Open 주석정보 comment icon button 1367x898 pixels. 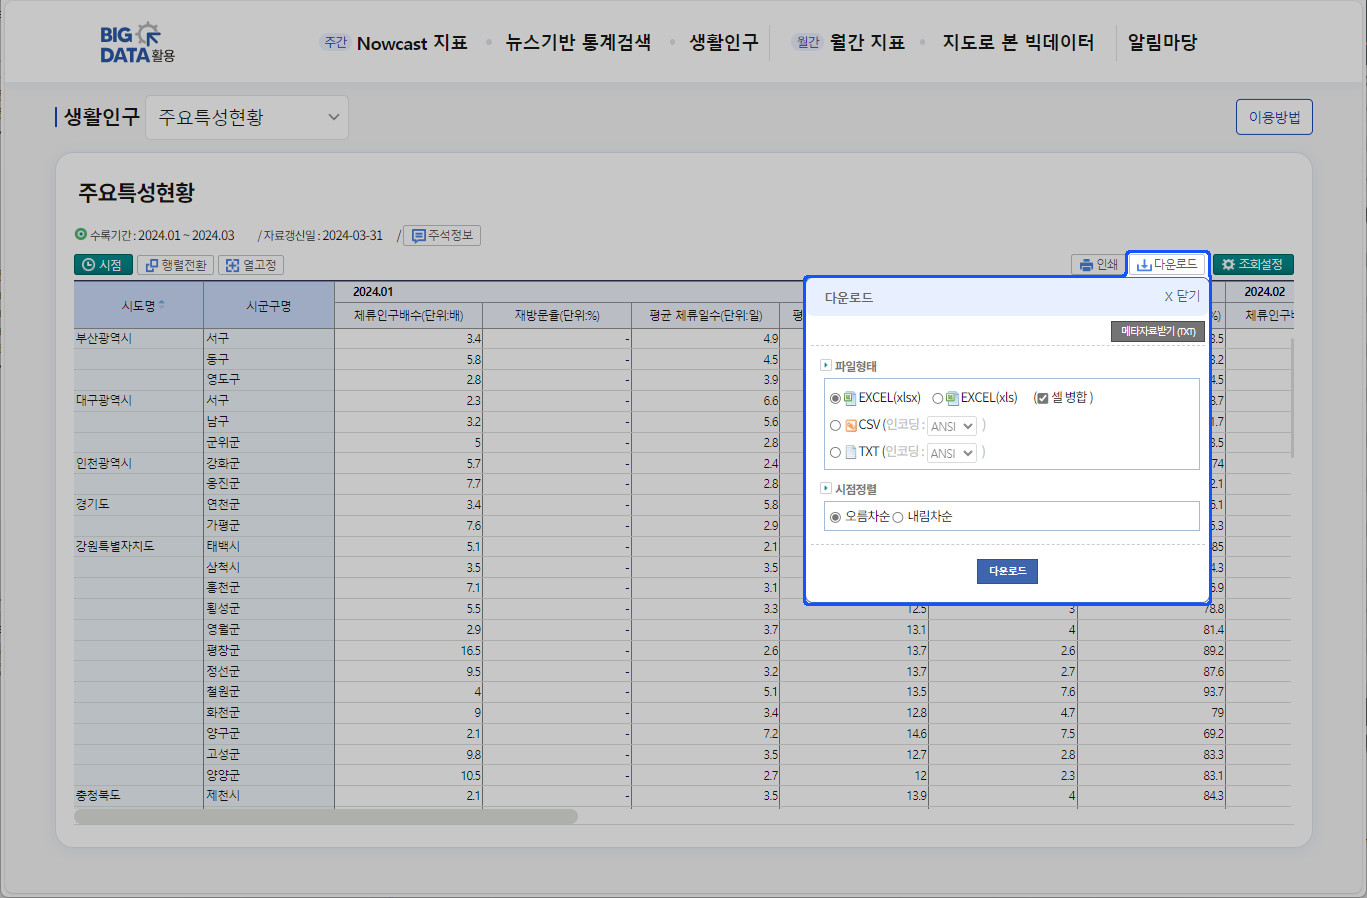pyautogui.click(x=442, y=236)
